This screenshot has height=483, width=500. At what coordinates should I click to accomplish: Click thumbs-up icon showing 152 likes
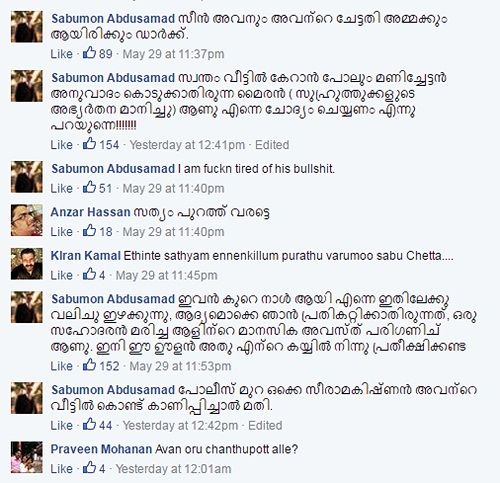(89, 365)
